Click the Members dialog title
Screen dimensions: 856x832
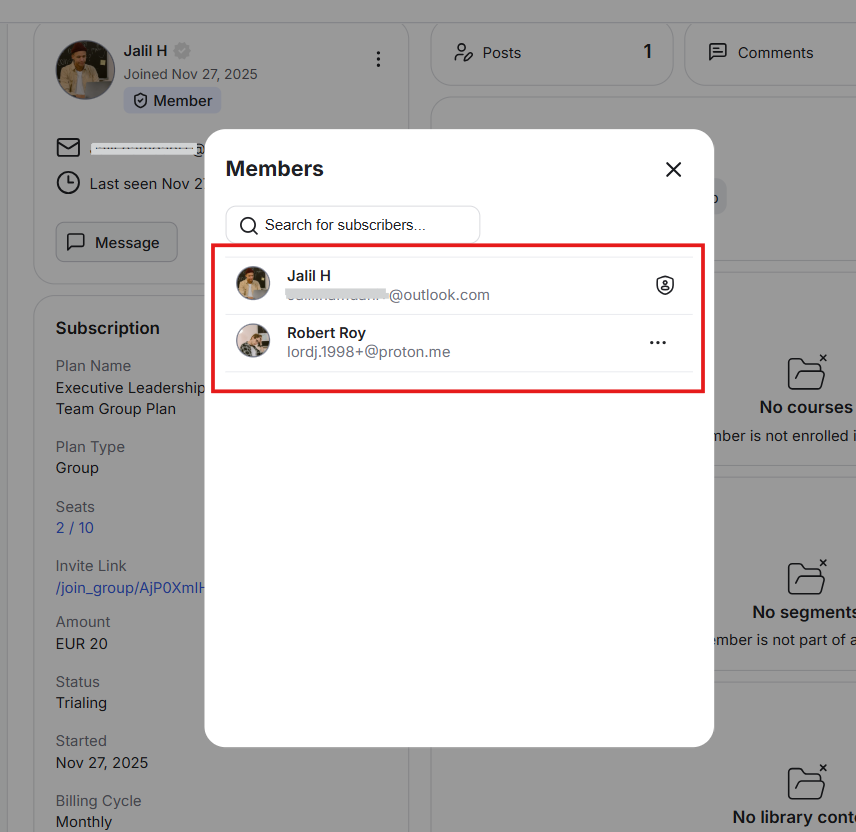point(275,169)
